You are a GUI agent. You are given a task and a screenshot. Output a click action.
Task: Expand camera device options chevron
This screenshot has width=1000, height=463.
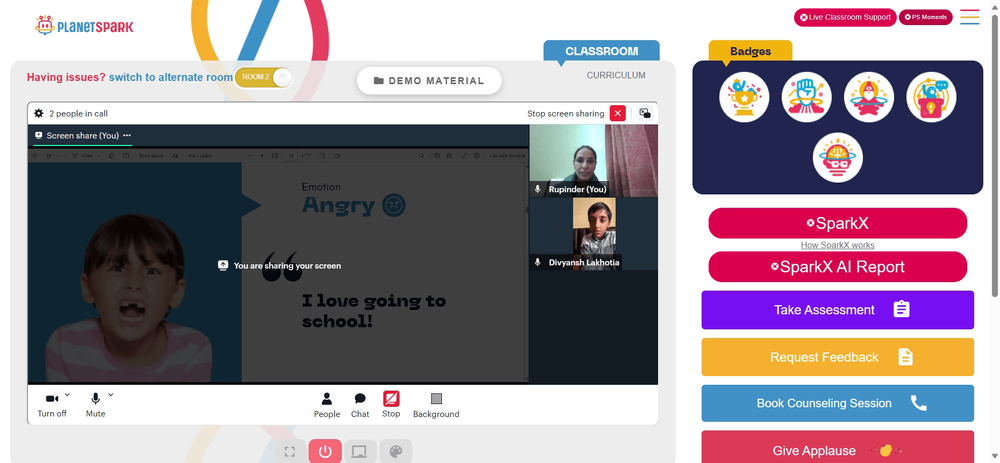(x=68, y=395)
